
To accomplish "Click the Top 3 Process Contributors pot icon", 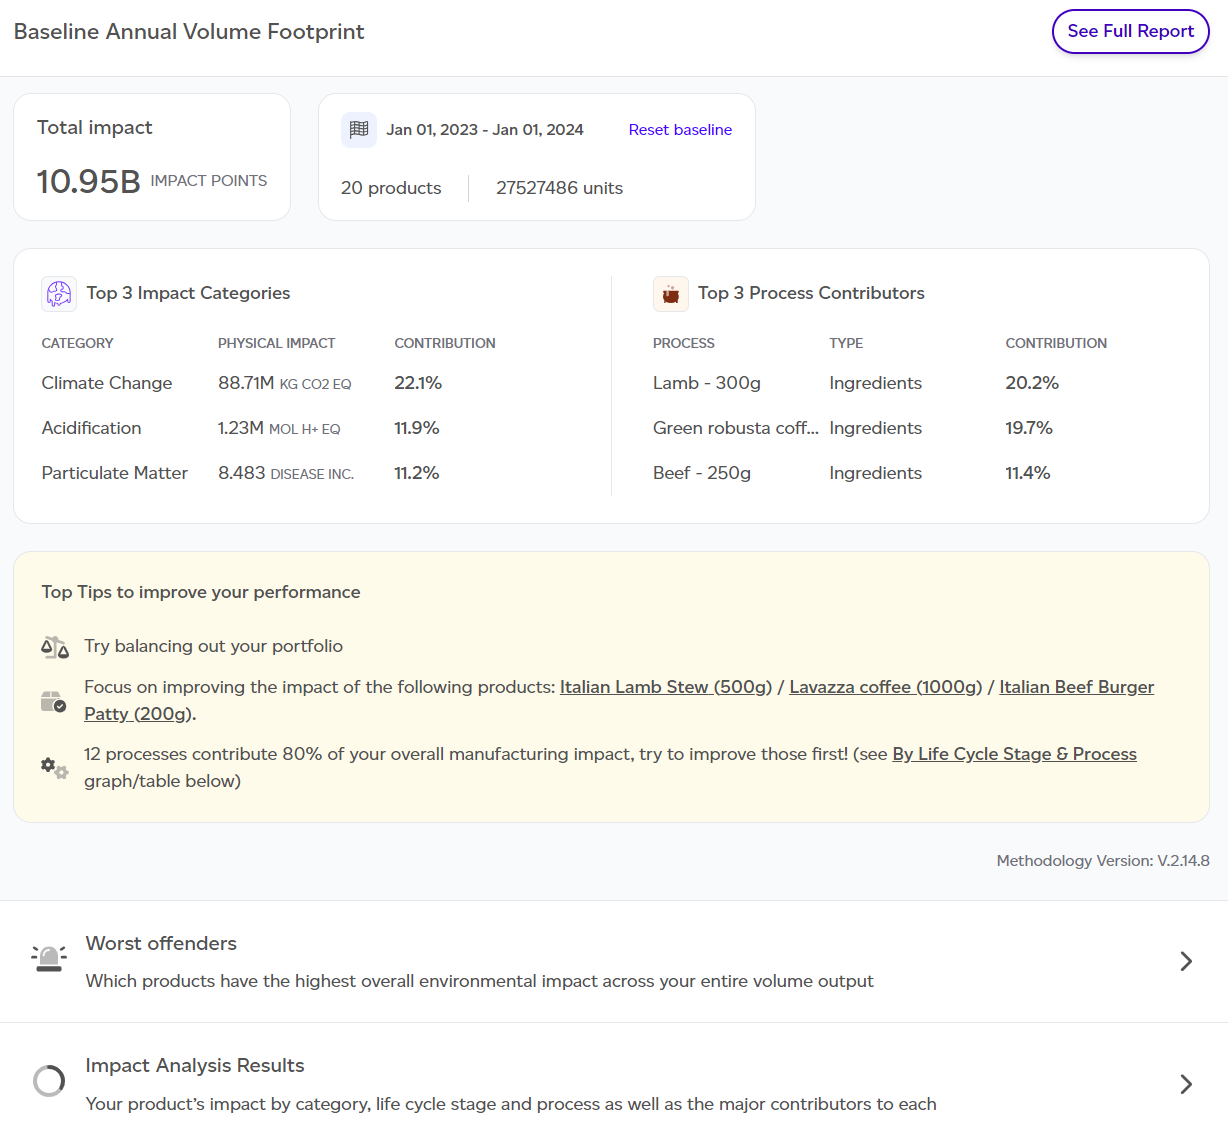I will 671,294.
